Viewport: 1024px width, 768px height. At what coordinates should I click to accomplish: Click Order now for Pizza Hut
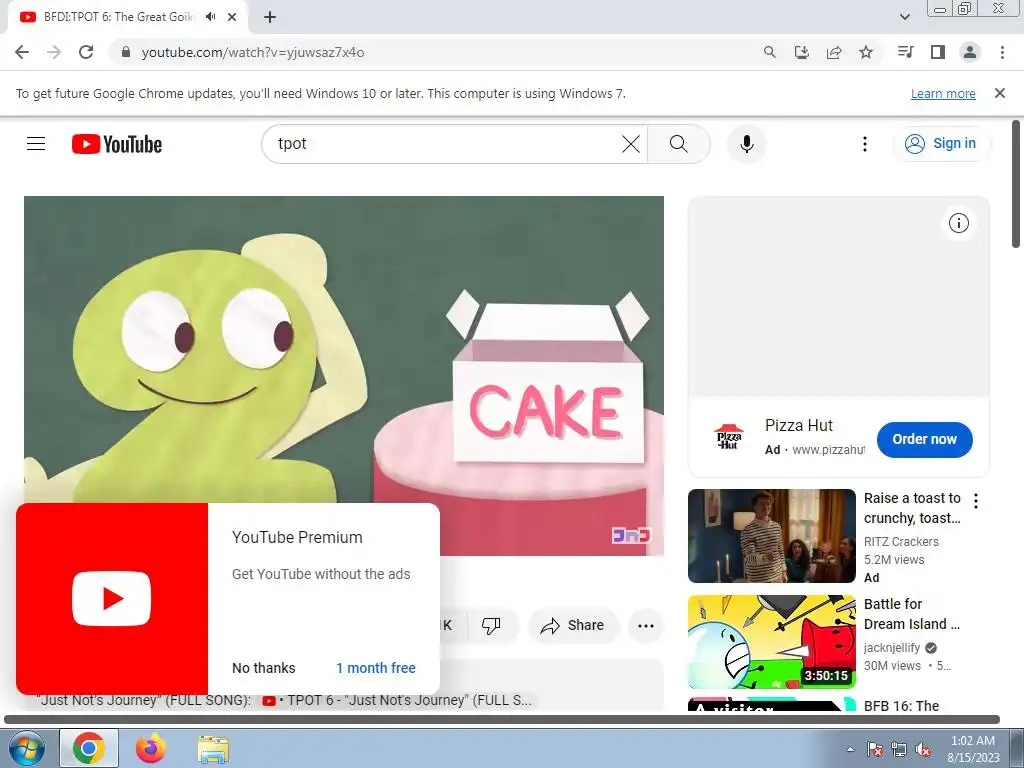click(924, 440)
